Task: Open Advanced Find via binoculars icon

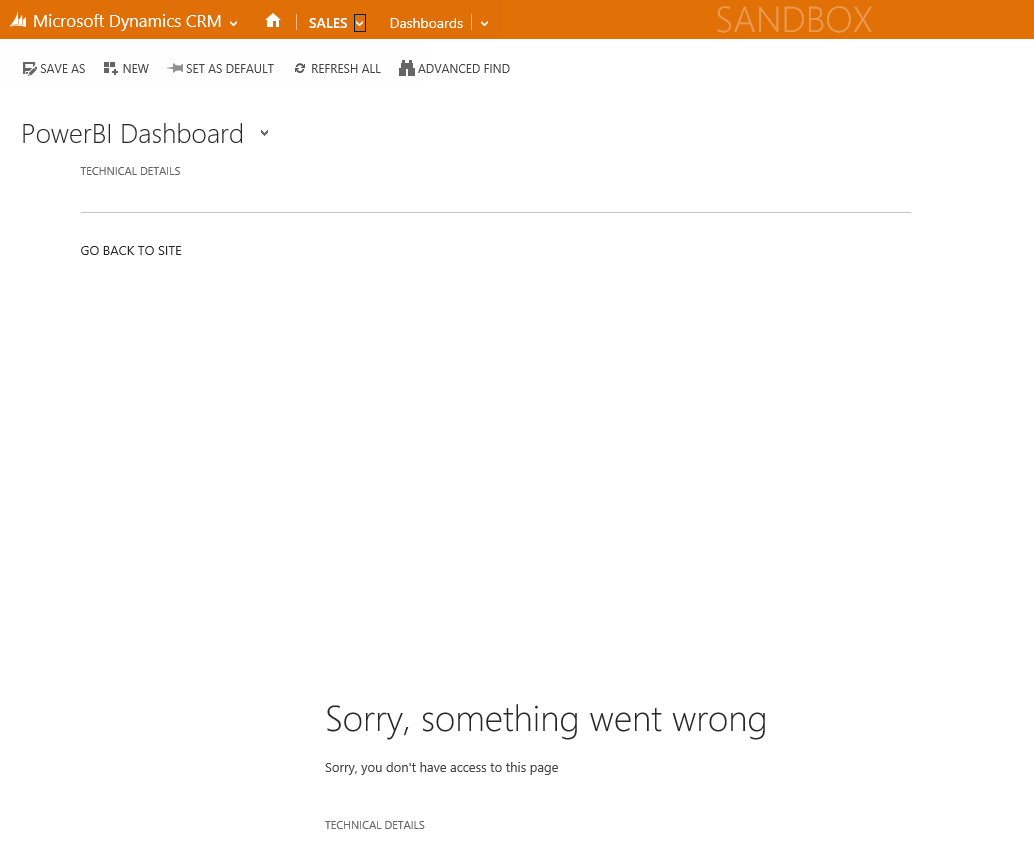Action: coord(406,69)
